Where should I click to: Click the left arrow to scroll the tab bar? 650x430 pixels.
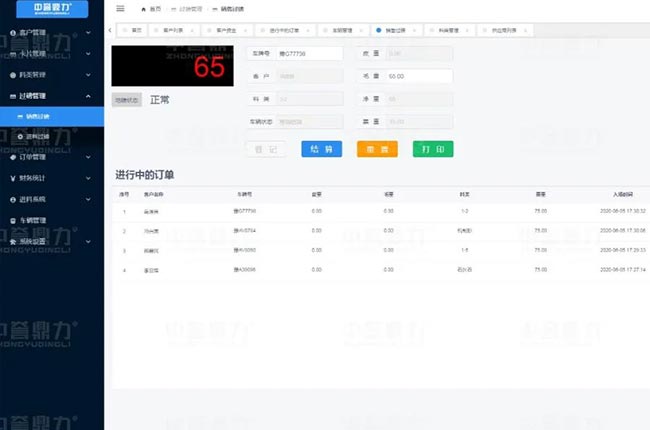110,30
